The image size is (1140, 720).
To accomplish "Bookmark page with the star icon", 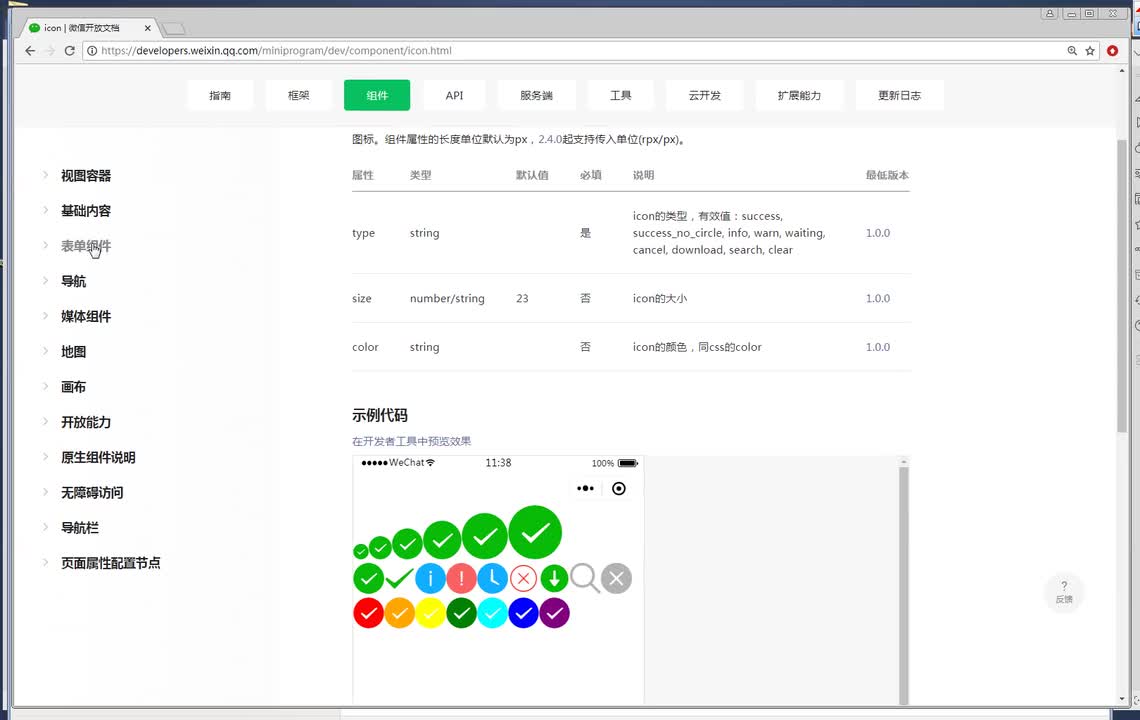I will click(x=1090, y=51).
